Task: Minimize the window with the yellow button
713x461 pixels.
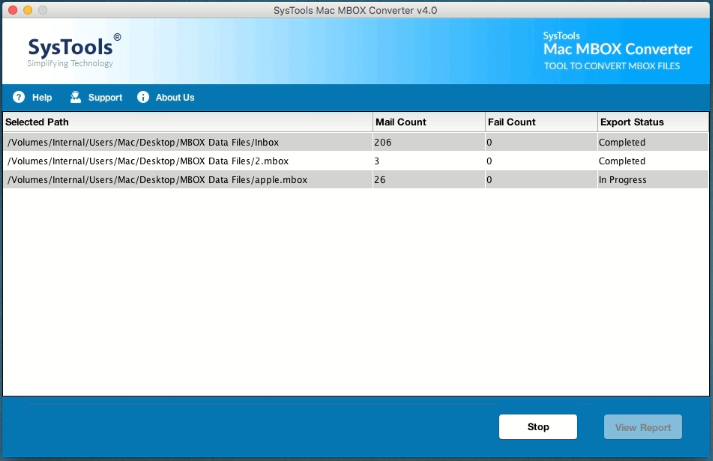Action: point(28,10)
